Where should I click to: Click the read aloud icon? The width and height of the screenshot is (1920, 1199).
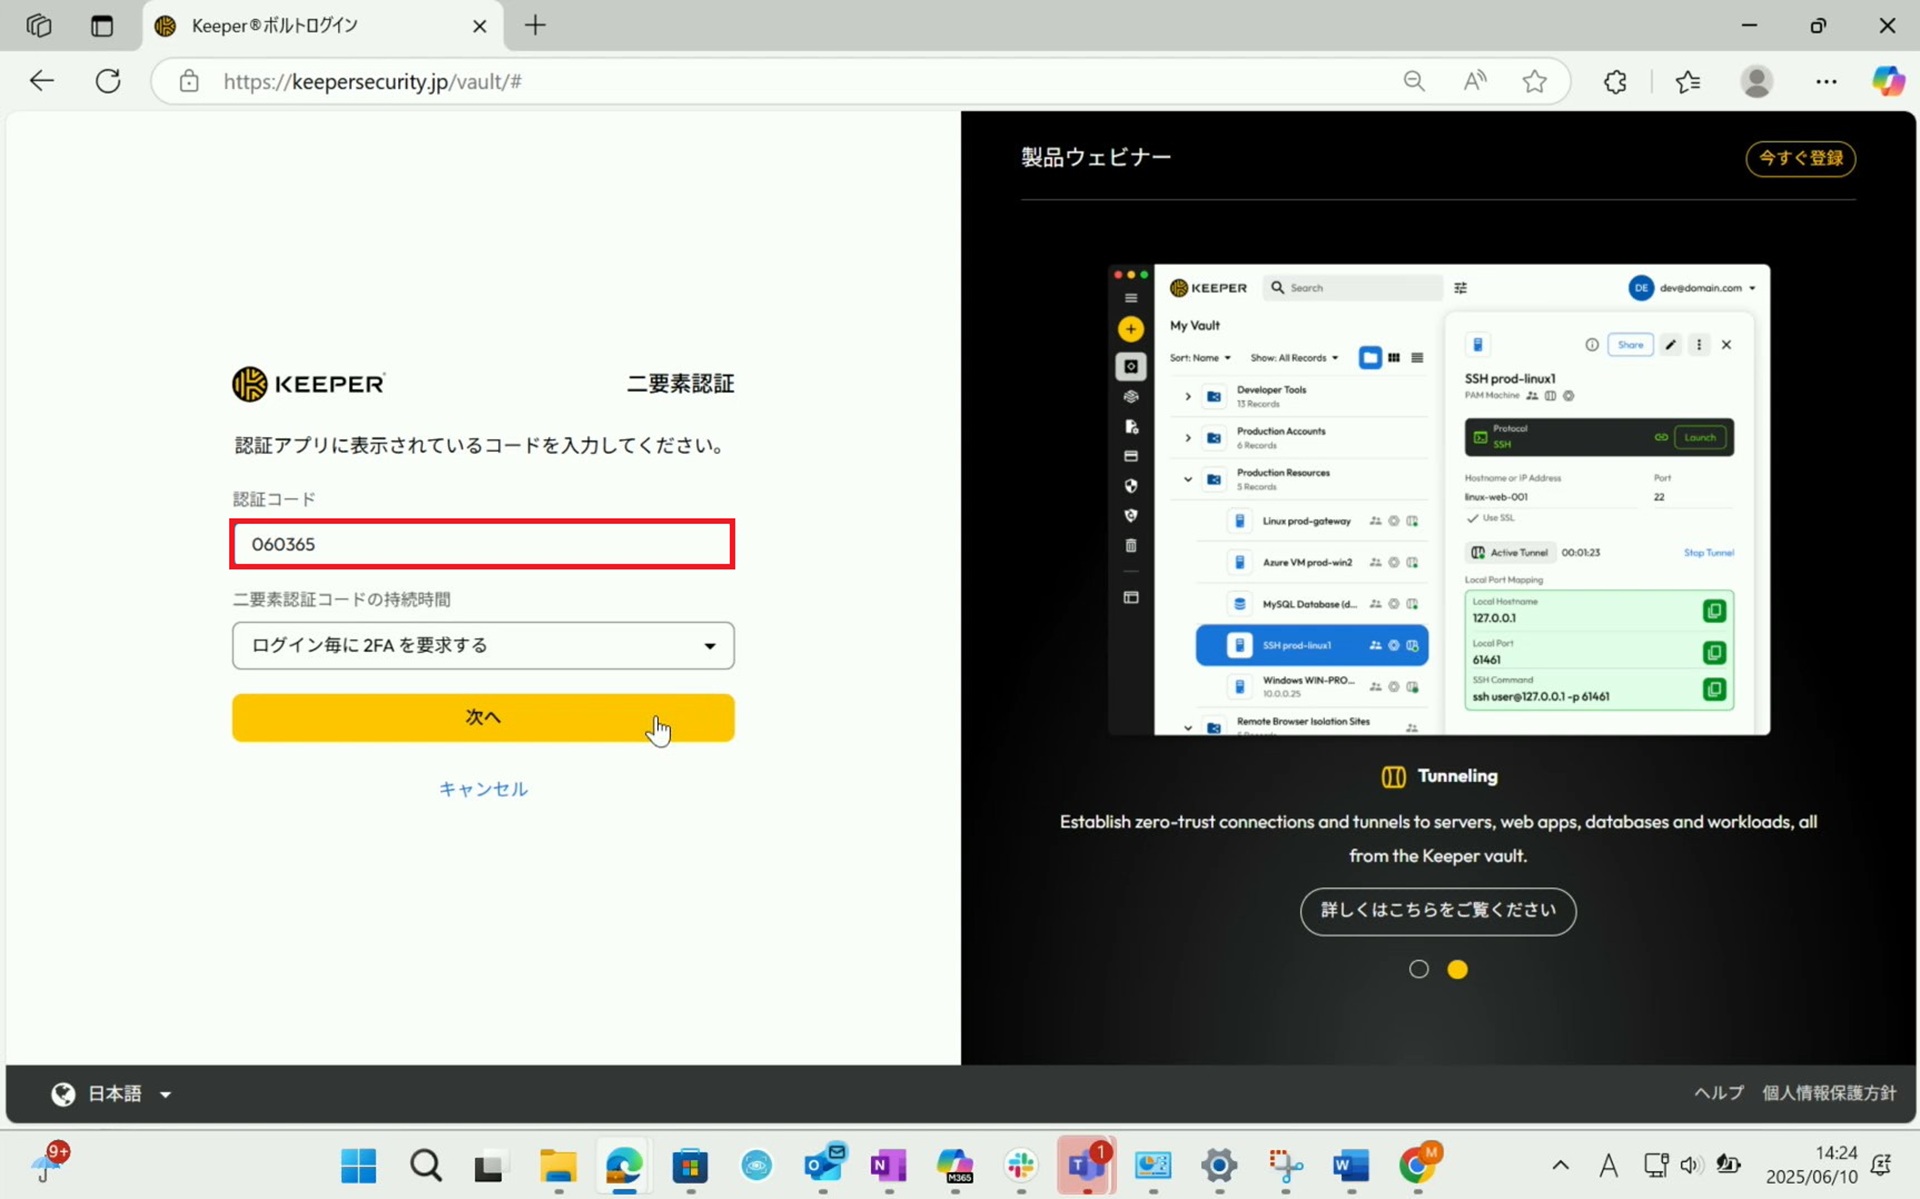(1474, 81)
